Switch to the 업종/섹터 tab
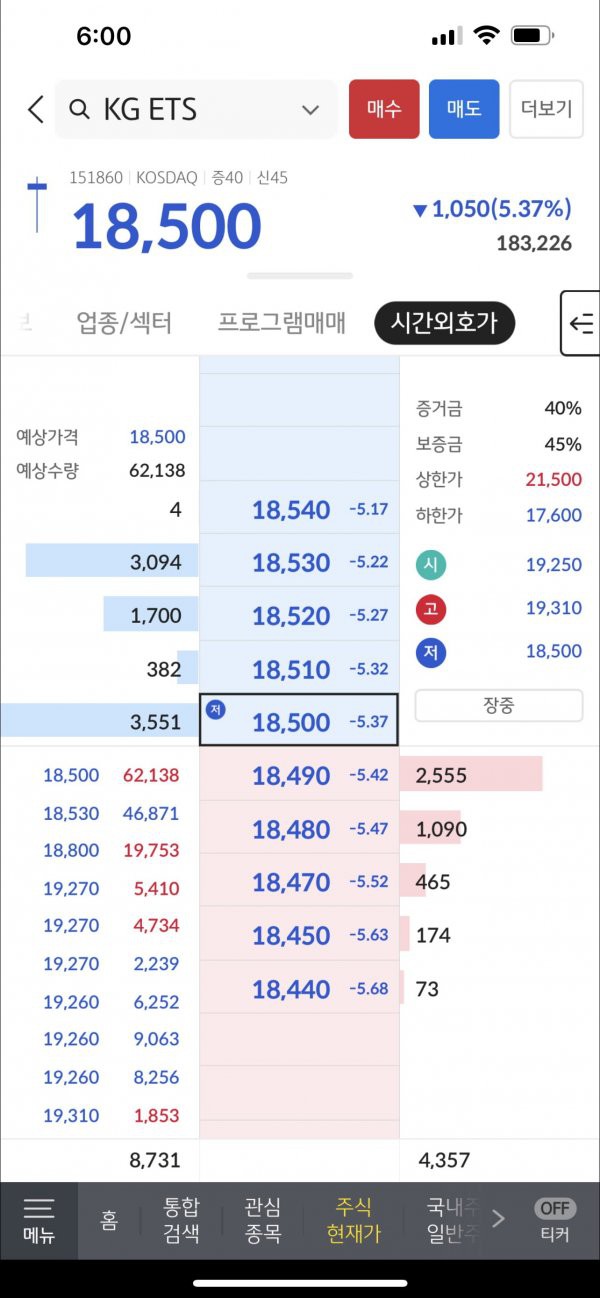The width and height of the screenshot is (600, 1298). coord(125,323)
